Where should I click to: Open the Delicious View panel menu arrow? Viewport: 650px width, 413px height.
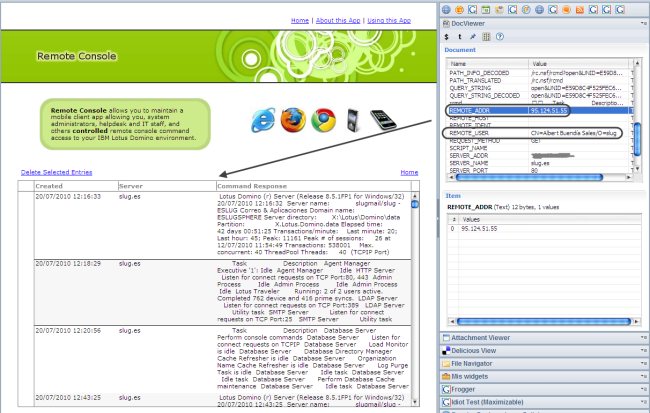click(x=643, y=351)
